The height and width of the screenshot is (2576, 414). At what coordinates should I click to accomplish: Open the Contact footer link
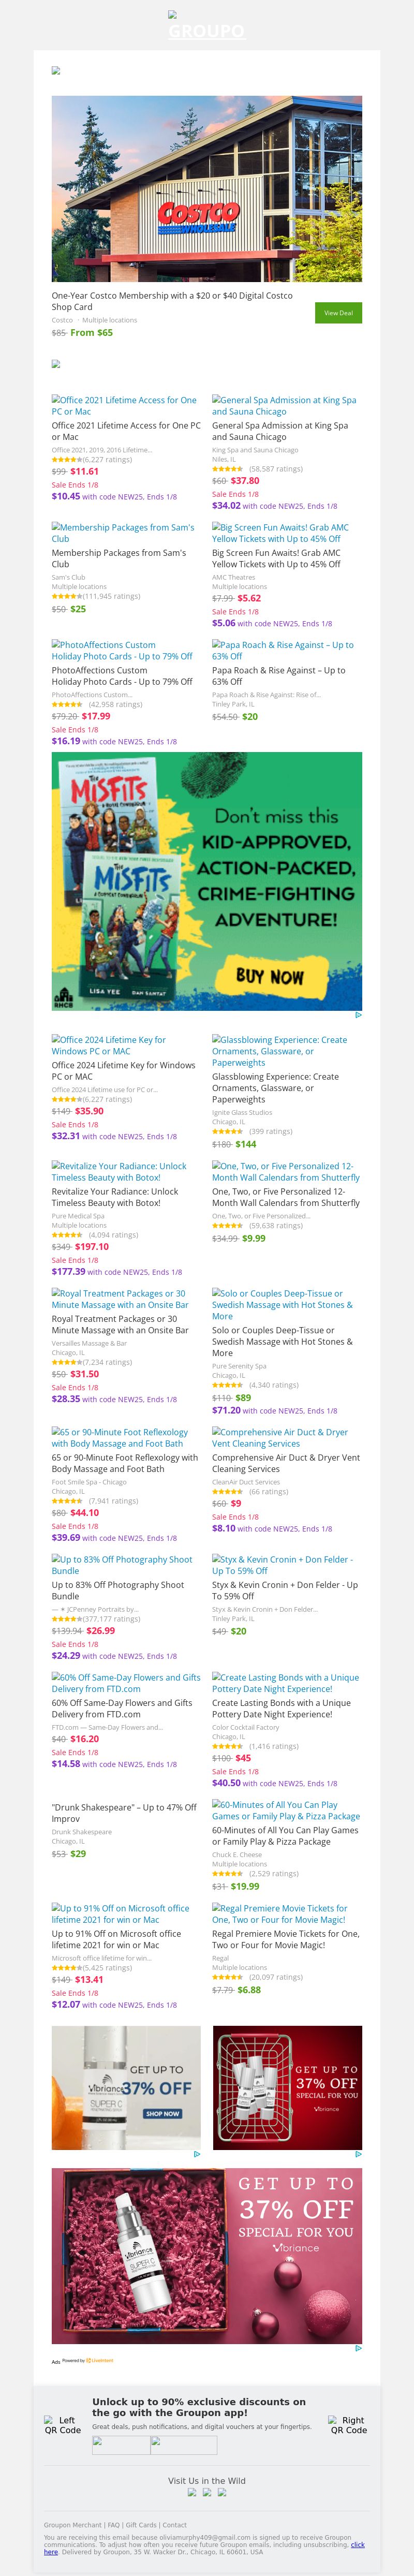(x=175, y=2525)
